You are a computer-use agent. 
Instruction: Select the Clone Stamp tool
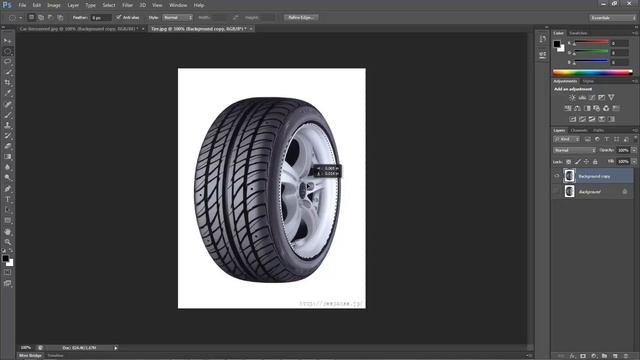pyautogui.click(x=7, y=125)
